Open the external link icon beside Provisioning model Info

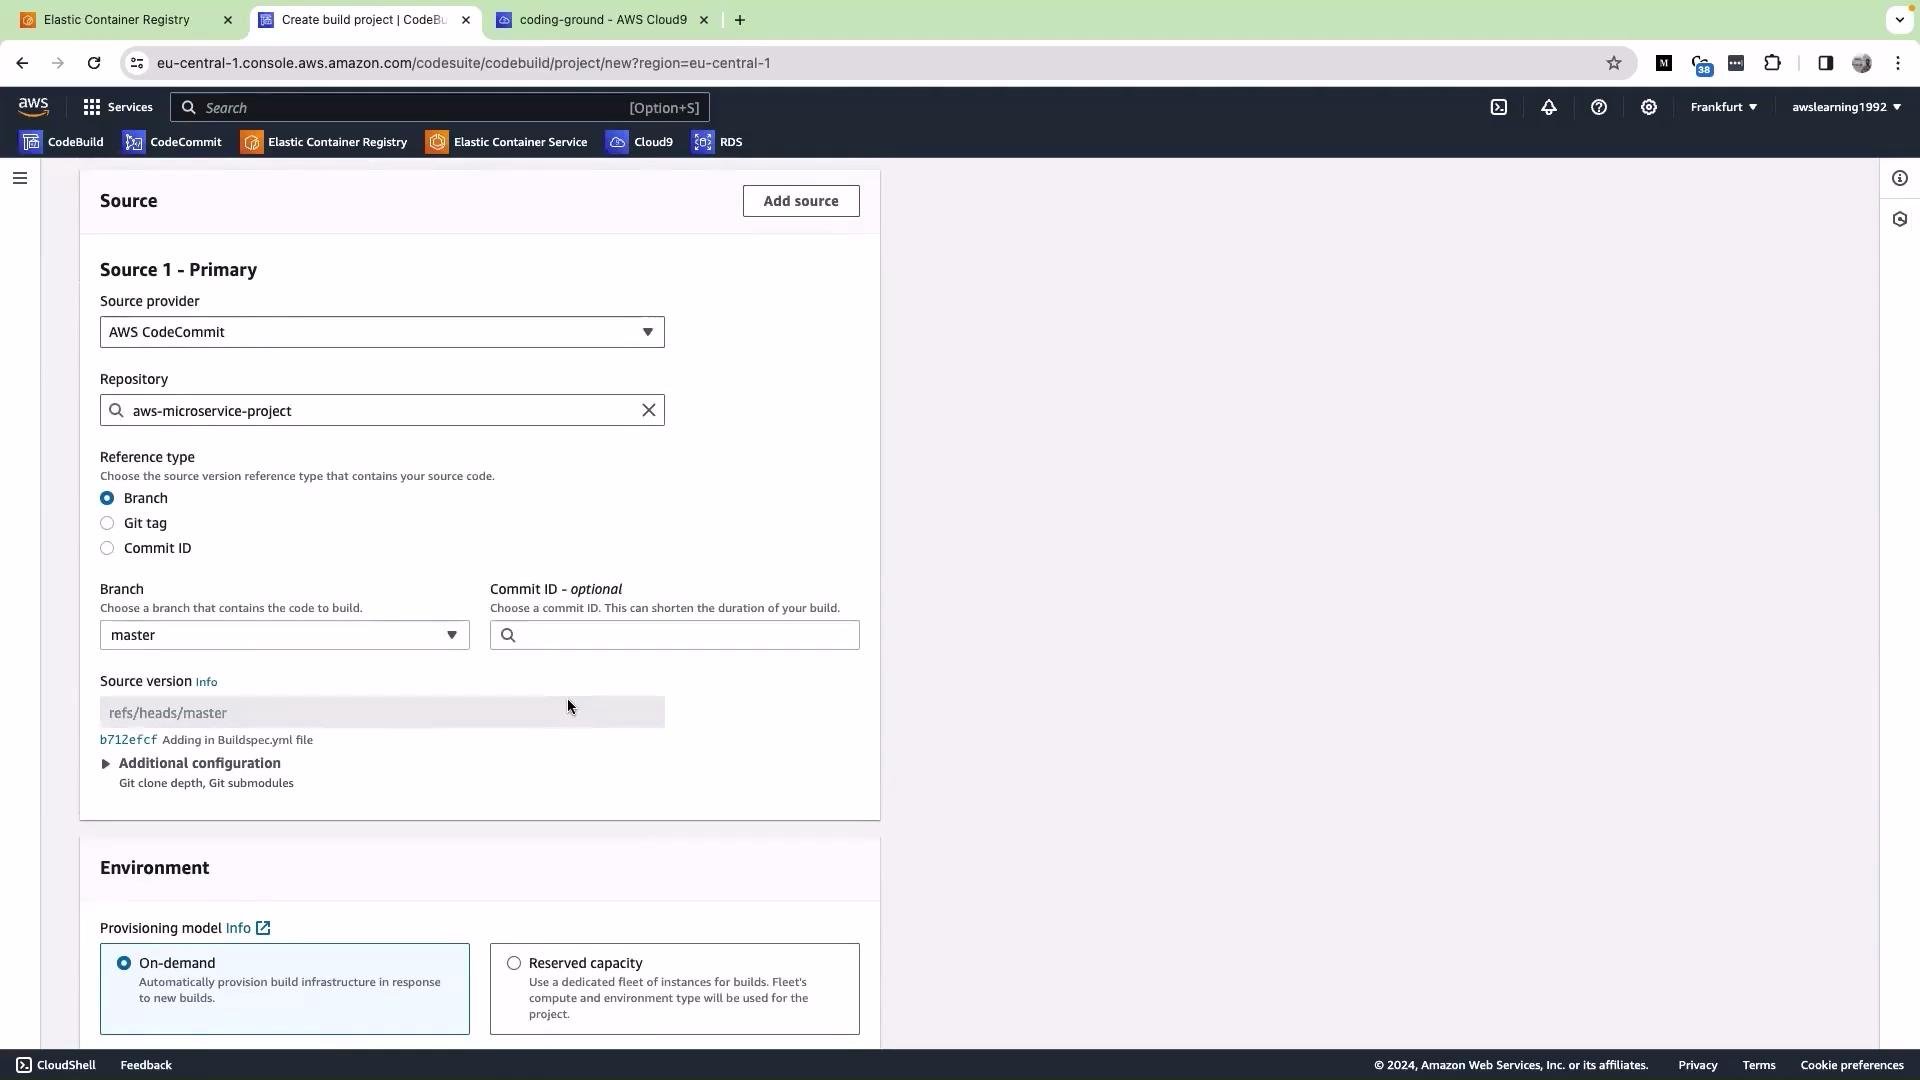point(263,928)
